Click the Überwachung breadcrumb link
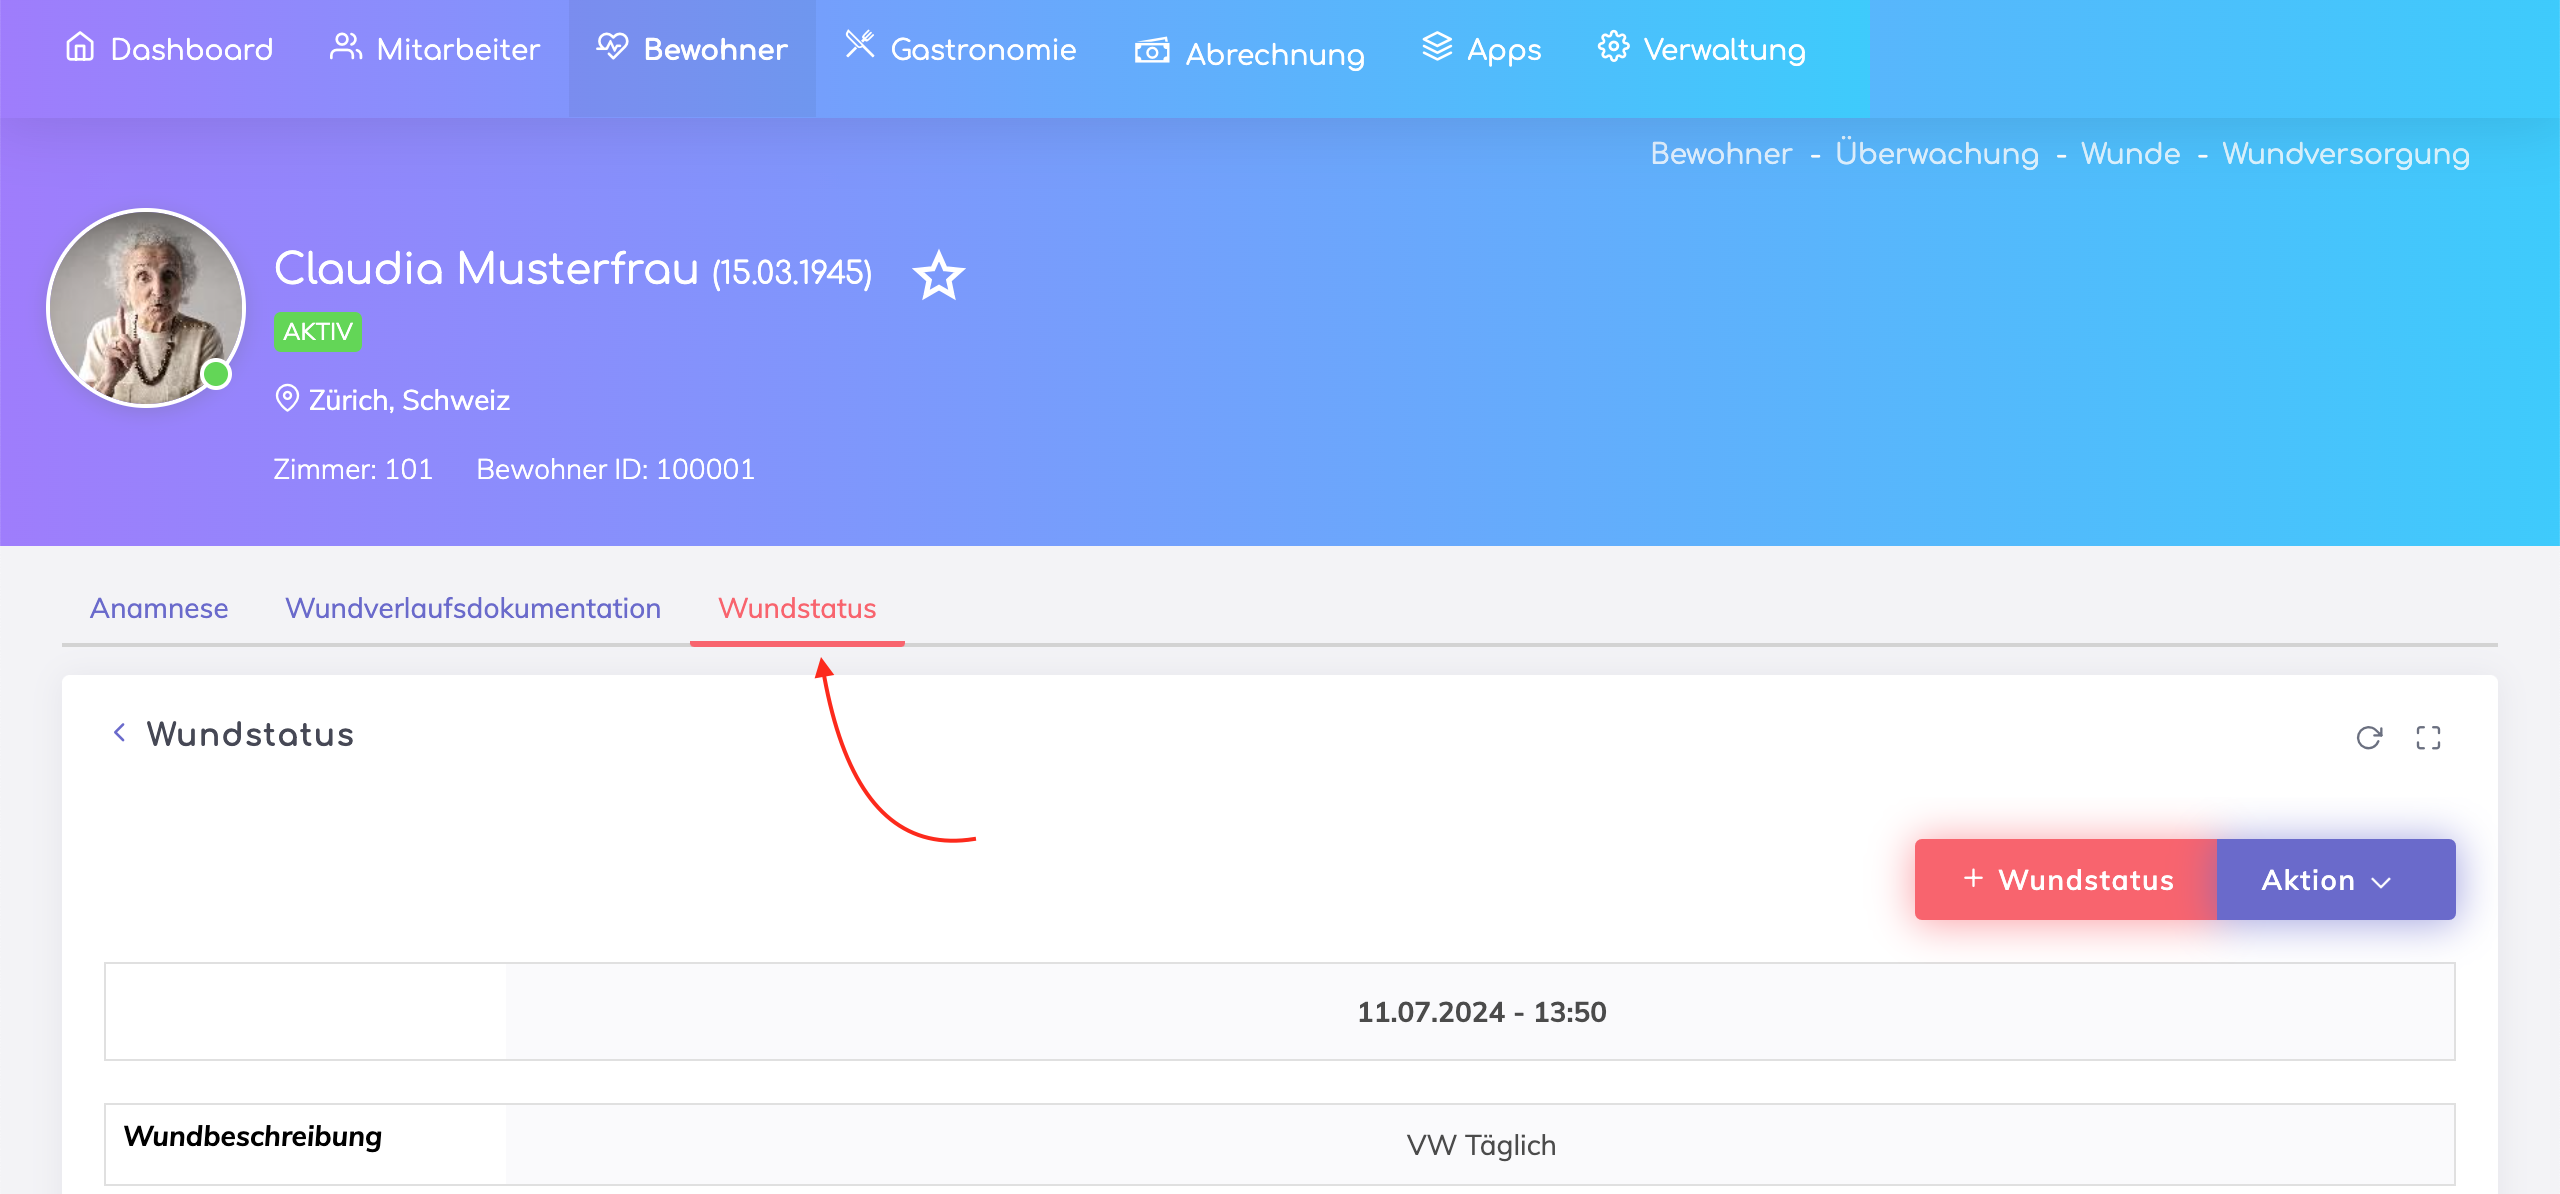The image size is (2560, 1194). pos(1936,154)
